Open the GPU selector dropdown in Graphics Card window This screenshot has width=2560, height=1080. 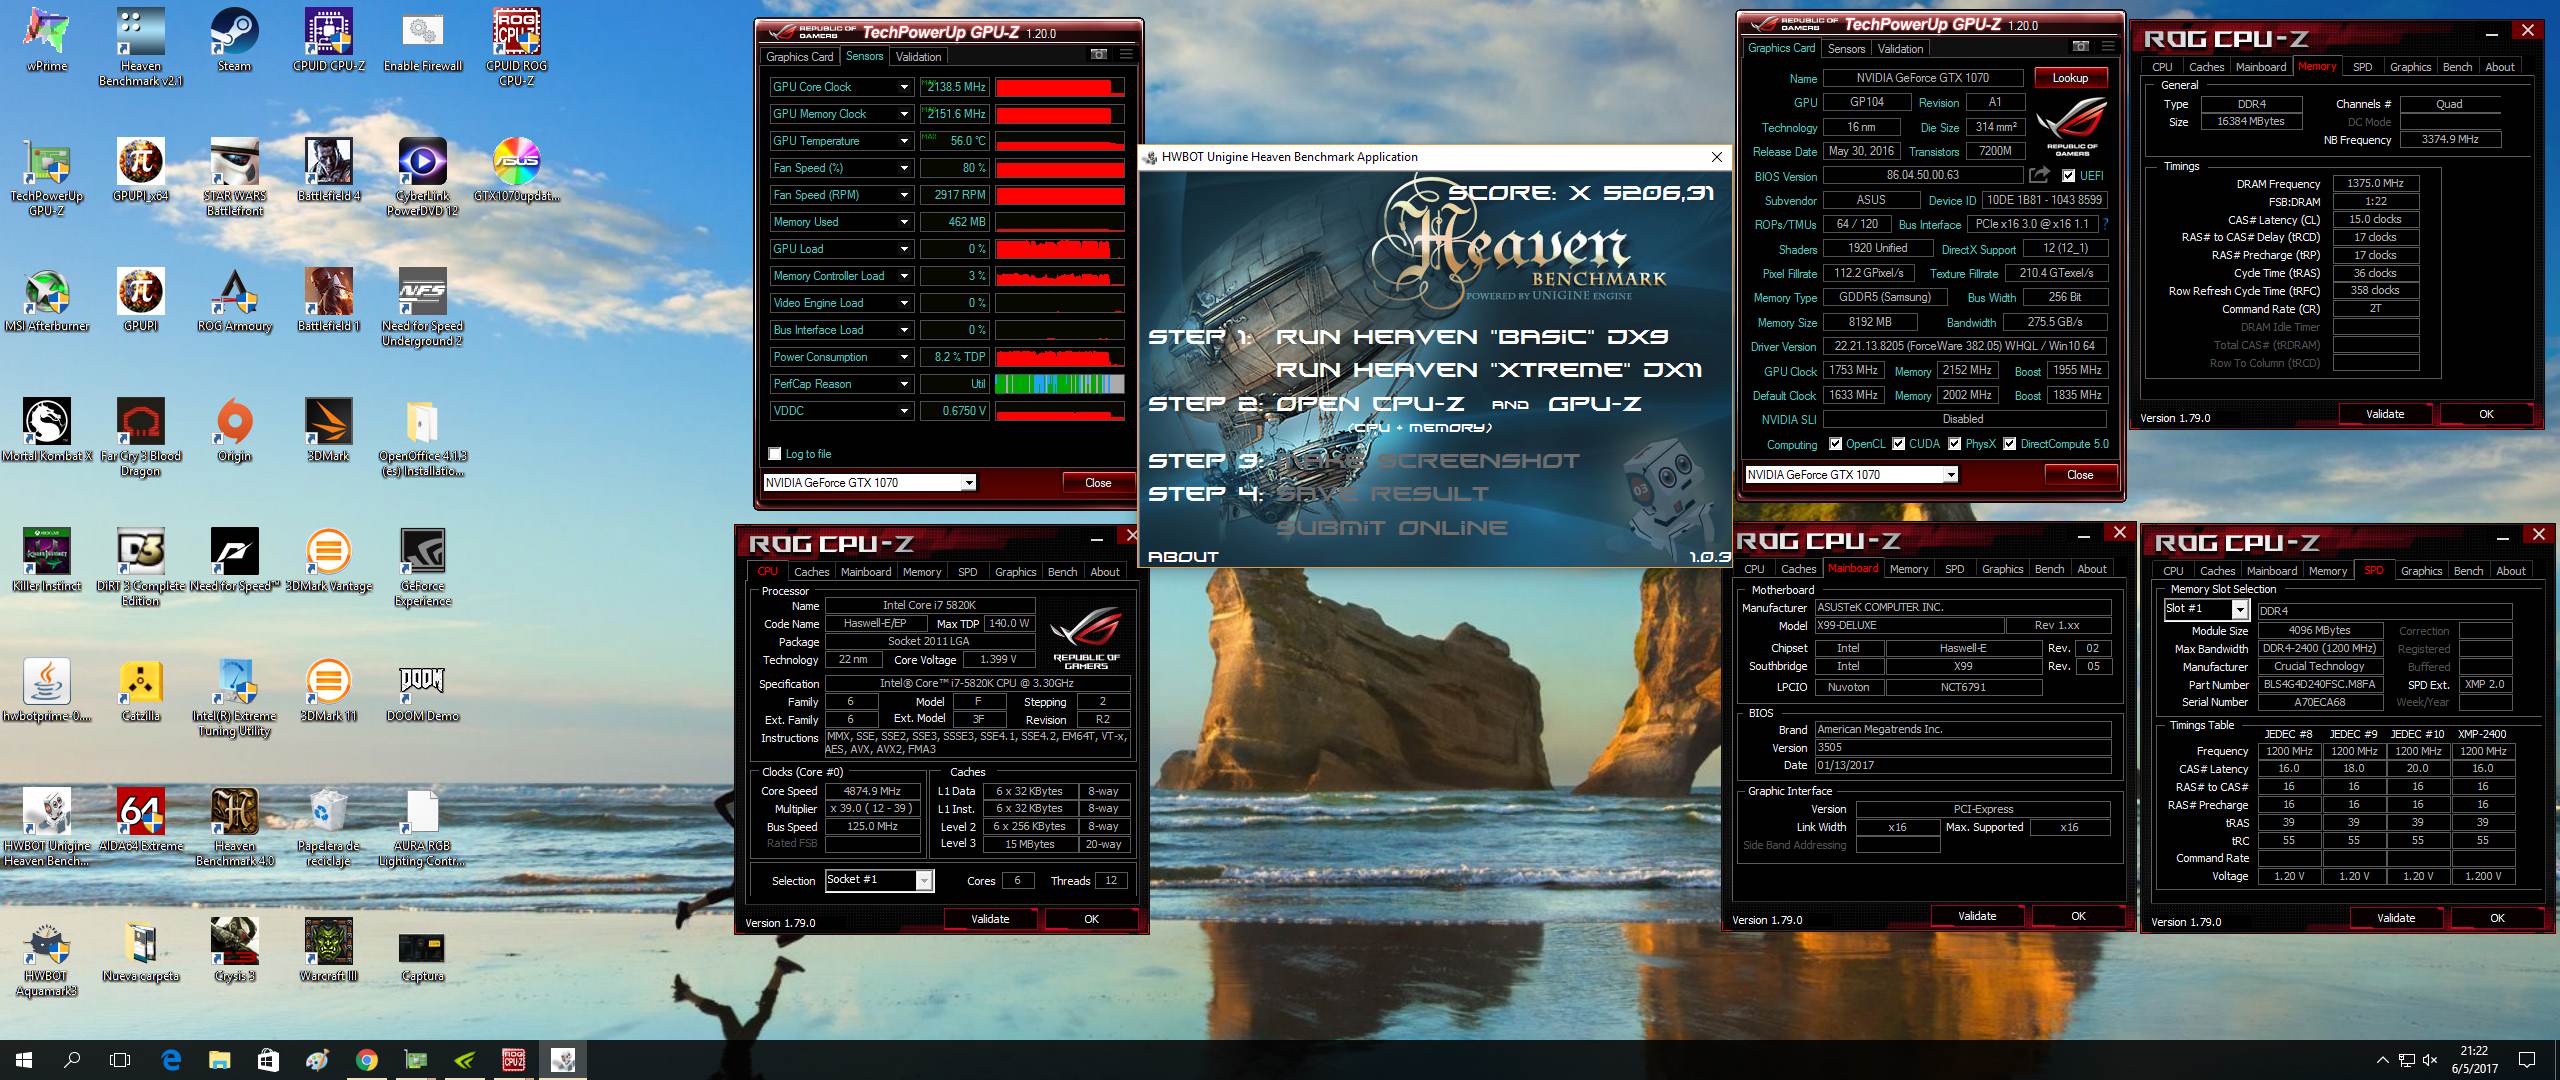1950,475
